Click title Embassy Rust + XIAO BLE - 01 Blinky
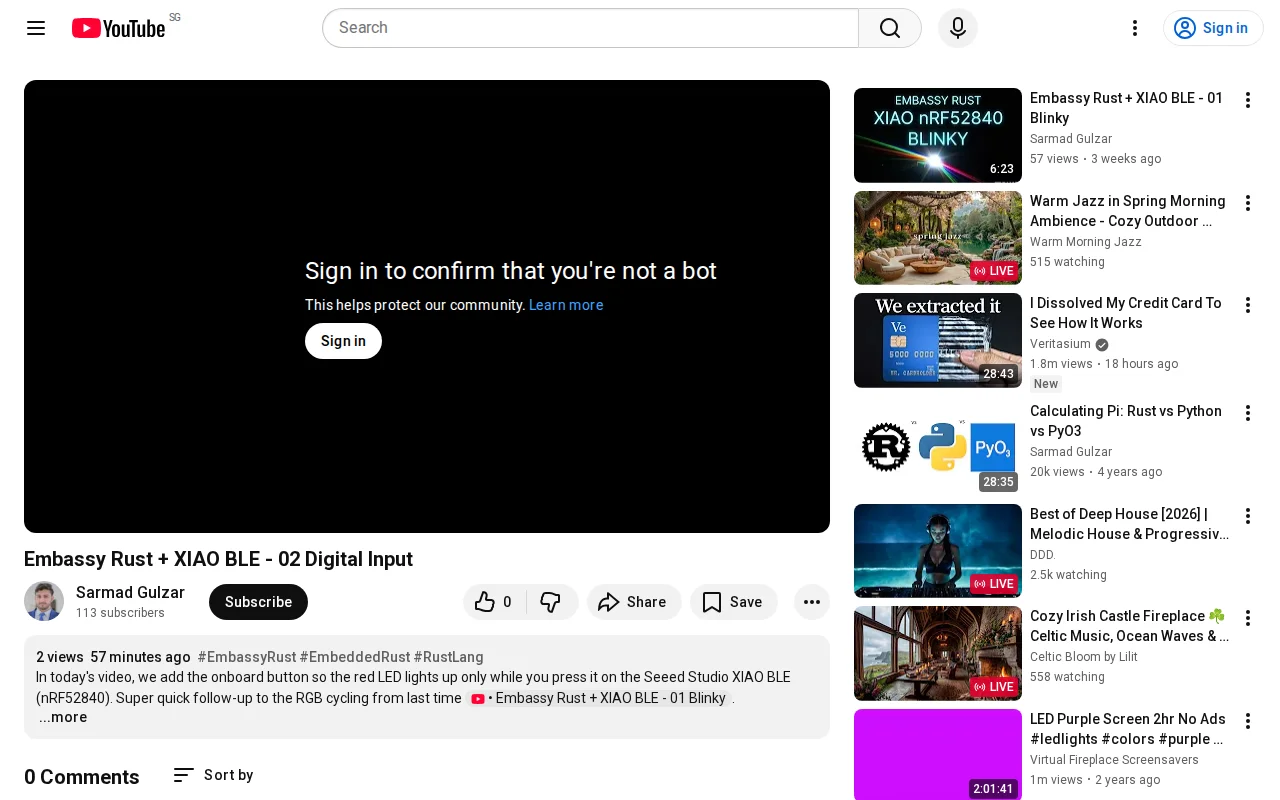 pyautogui.click(x=1127, y=108)
